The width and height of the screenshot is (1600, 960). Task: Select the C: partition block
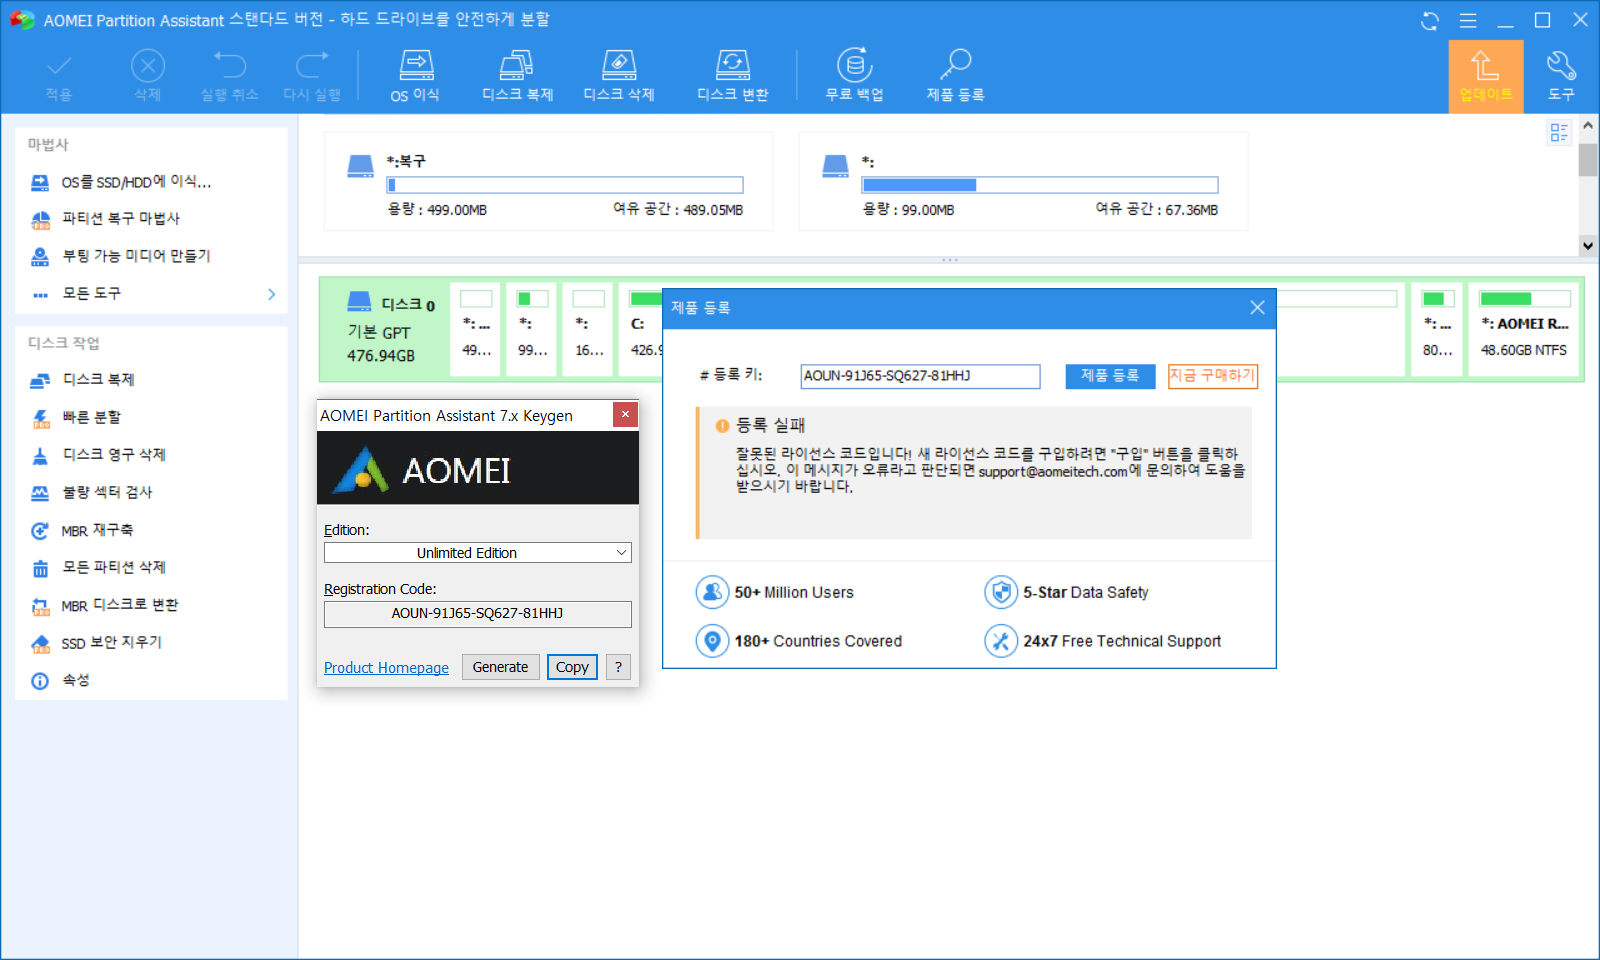[641, 329]
